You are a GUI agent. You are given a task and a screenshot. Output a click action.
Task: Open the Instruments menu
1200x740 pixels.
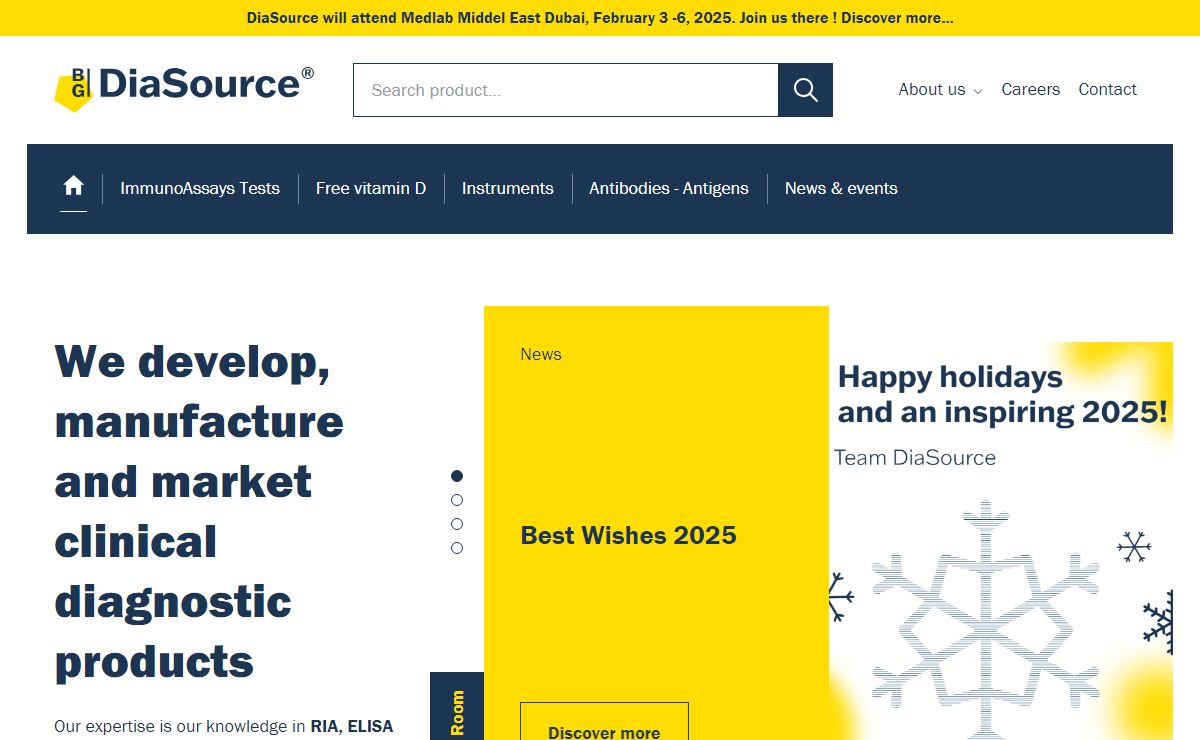(507, 188)
